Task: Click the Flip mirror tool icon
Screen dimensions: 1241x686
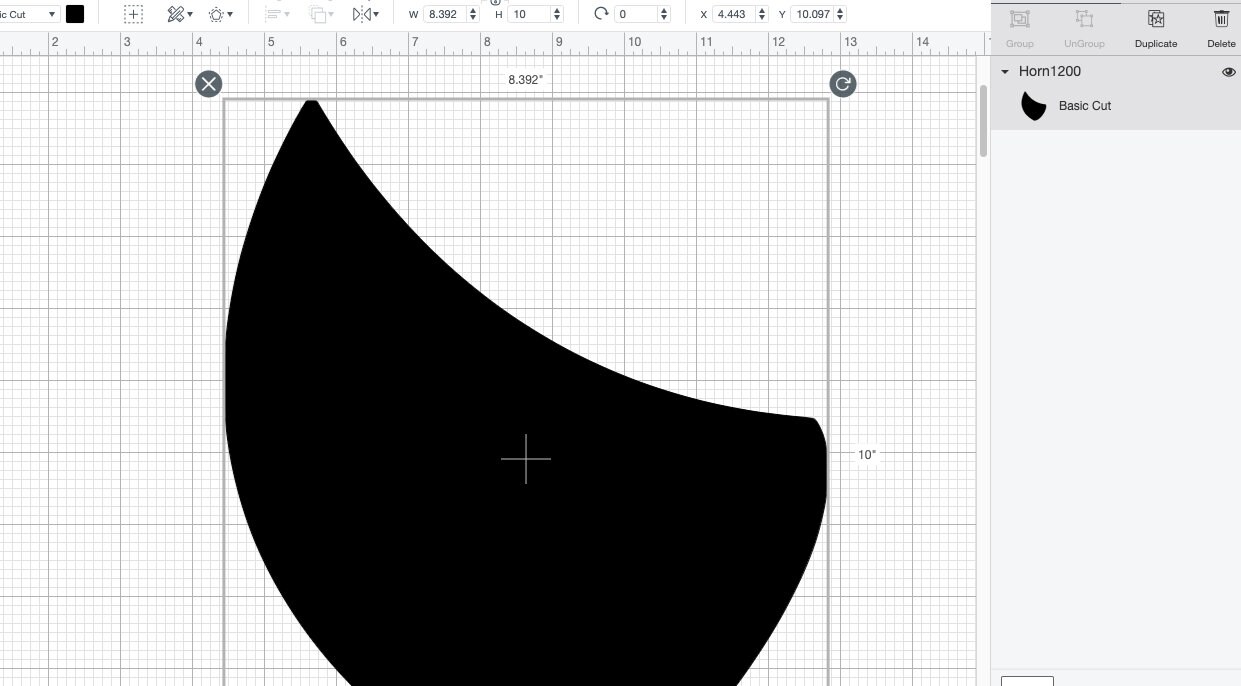Action: point(360,13)
